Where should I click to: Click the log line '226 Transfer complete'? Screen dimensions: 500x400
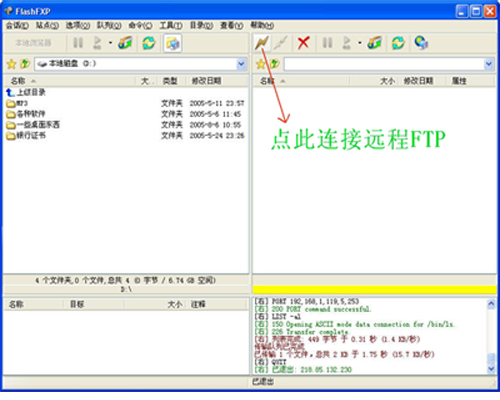click(x=302, y=332)
